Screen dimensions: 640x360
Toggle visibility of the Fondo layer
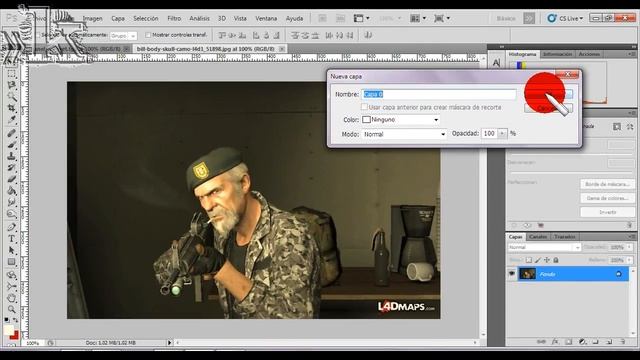[x=512, y=274]
